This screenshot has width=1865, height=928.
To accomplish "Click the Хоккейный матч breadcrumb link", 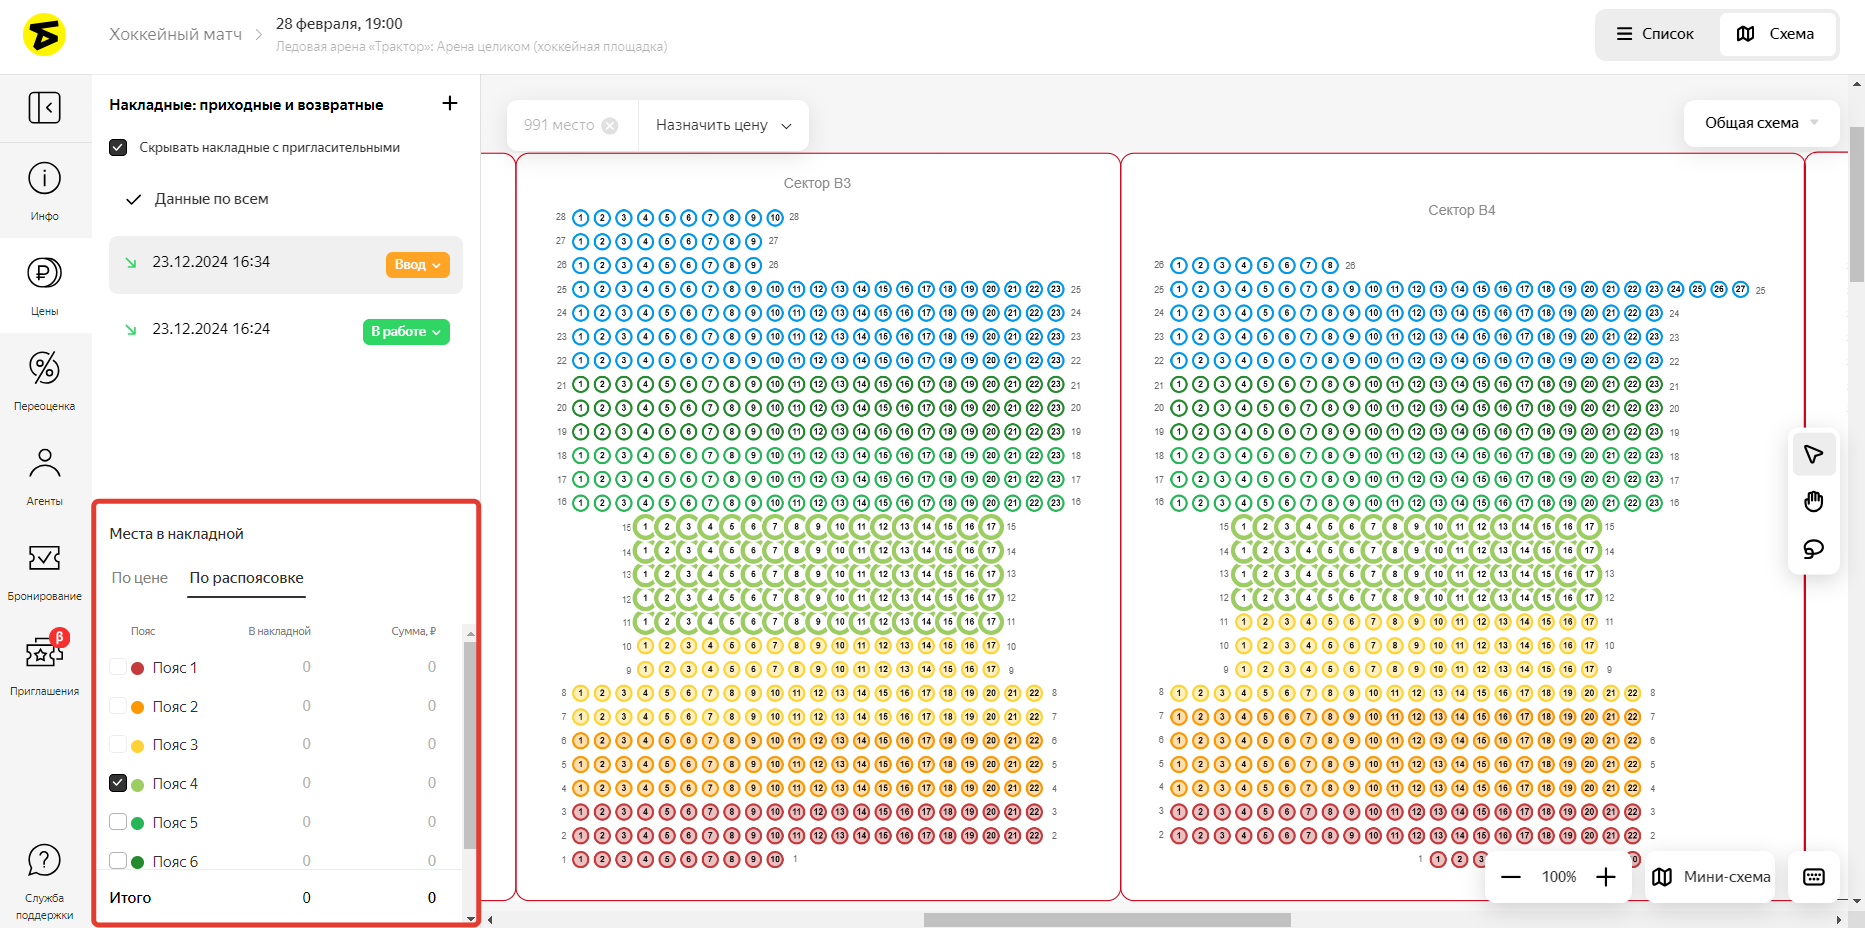I will (x=175, y=34).
